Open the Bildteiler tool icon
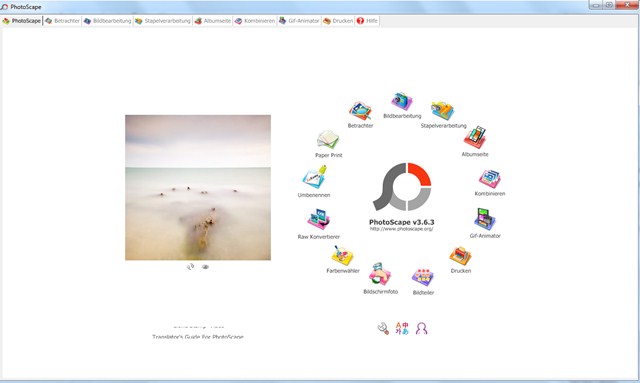Screen dimensions: 640x383 (423, 278)
